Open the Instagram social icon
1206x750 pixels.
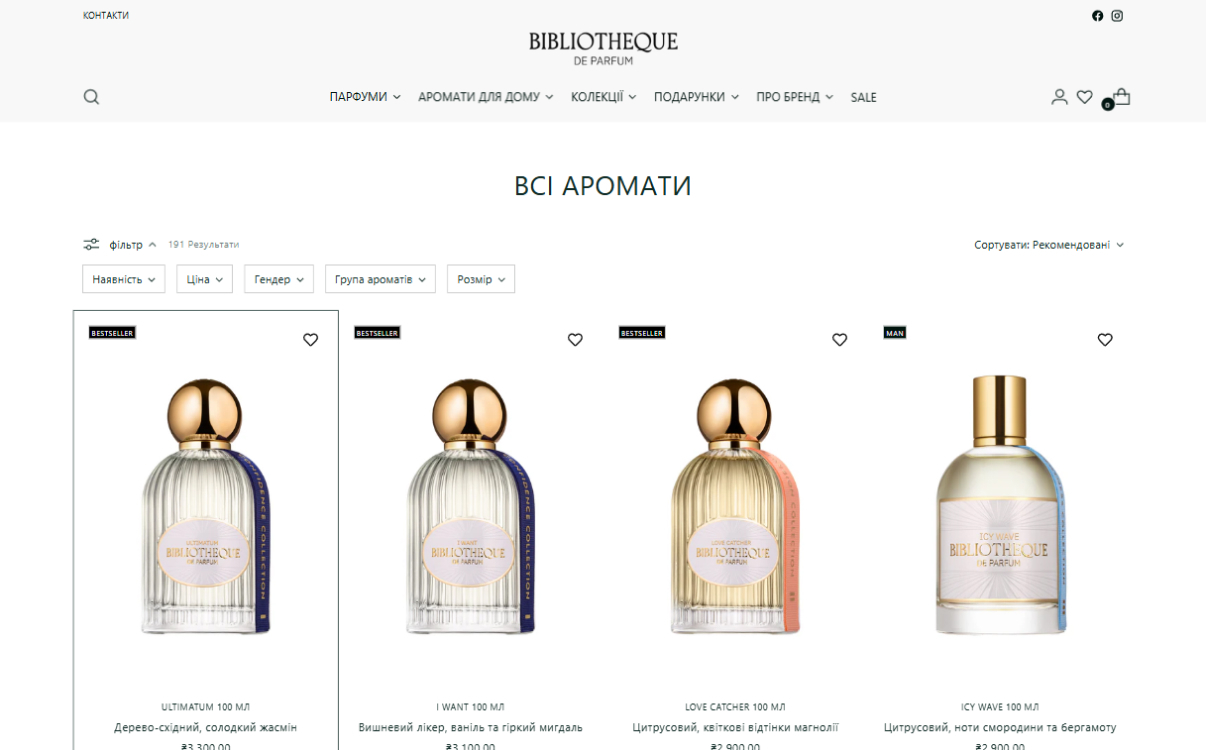(x=1117, y=16)
